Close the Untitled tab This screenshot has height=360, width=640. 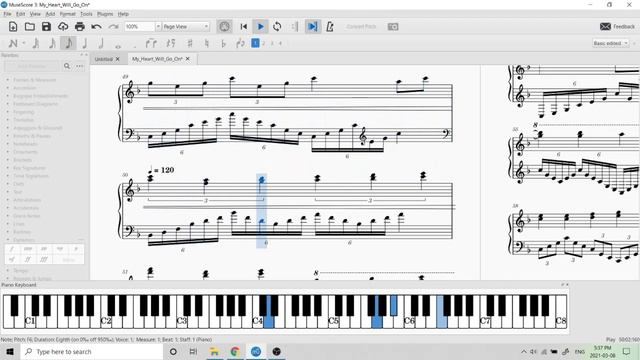click(x=118, y=59)
